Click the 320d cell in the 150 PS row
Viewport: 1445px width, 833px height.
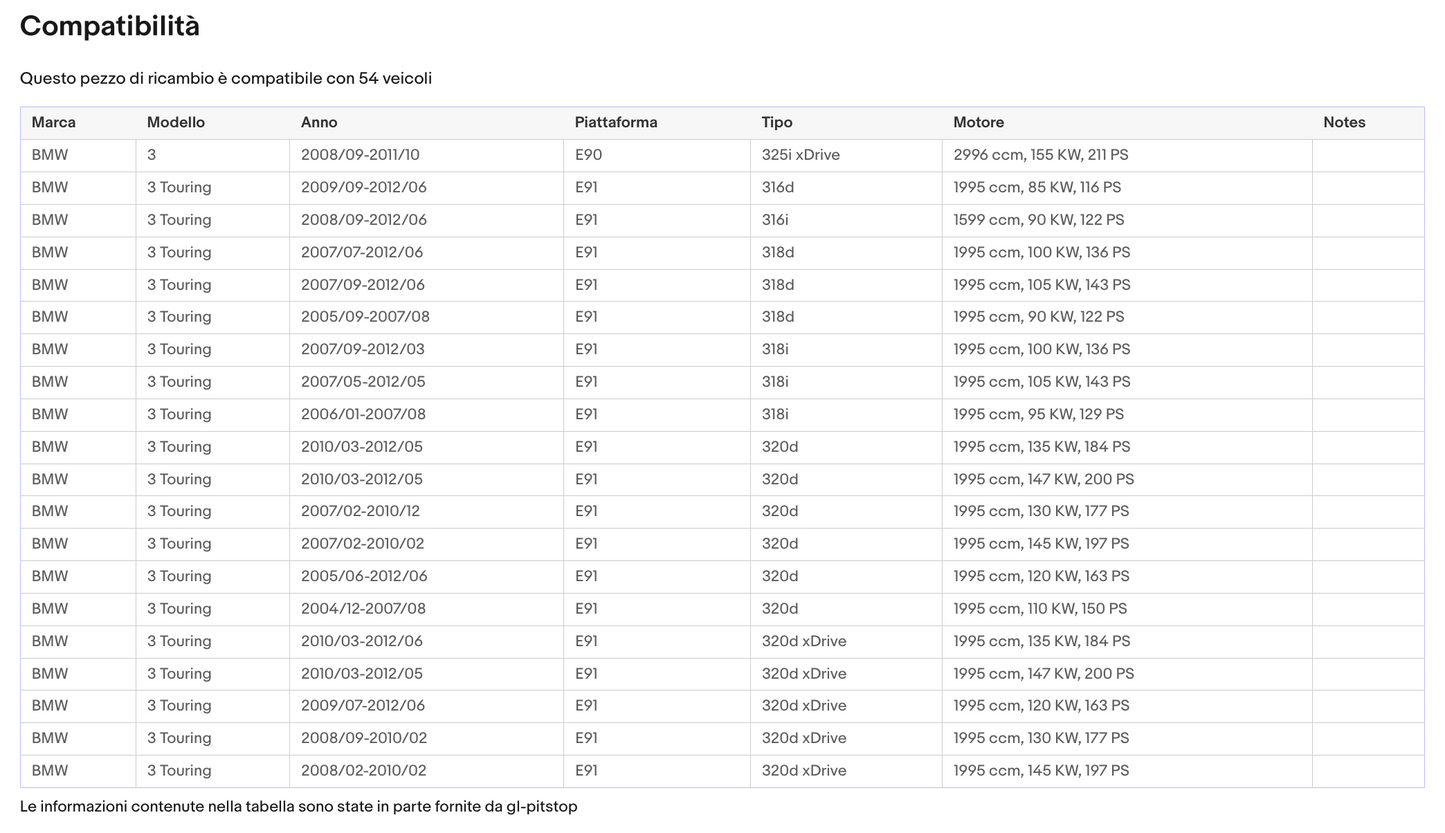pyautogui.click(x=846, y=609)
